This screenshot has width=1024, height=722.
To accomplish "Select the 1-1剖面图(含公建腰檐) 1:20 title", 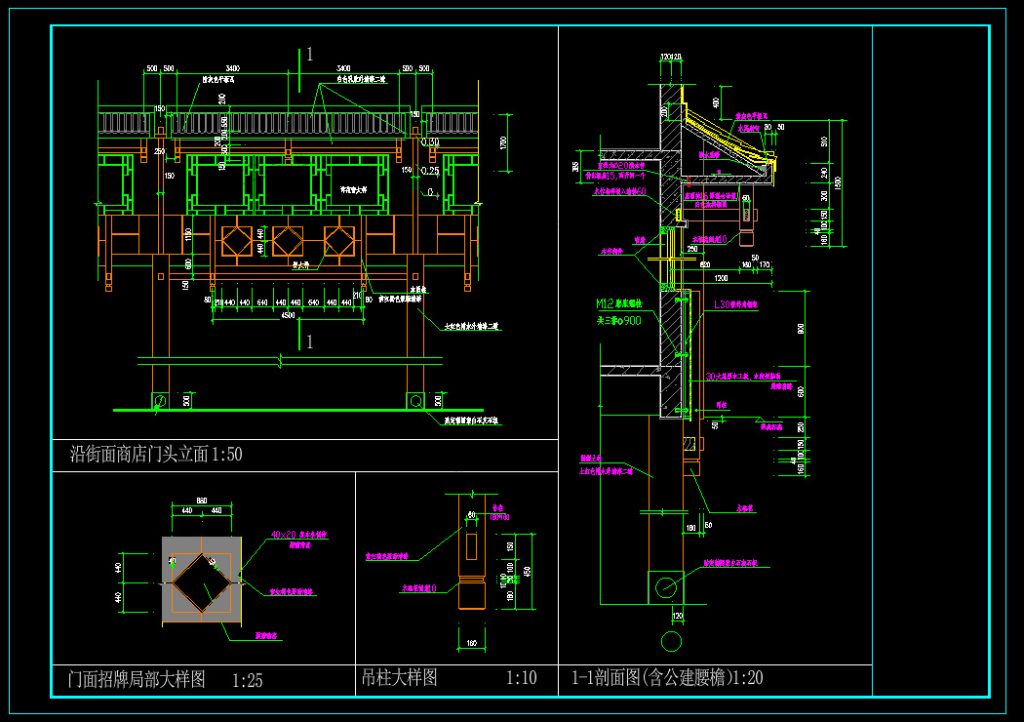I will pyautogui.click(x=667, y=678).
